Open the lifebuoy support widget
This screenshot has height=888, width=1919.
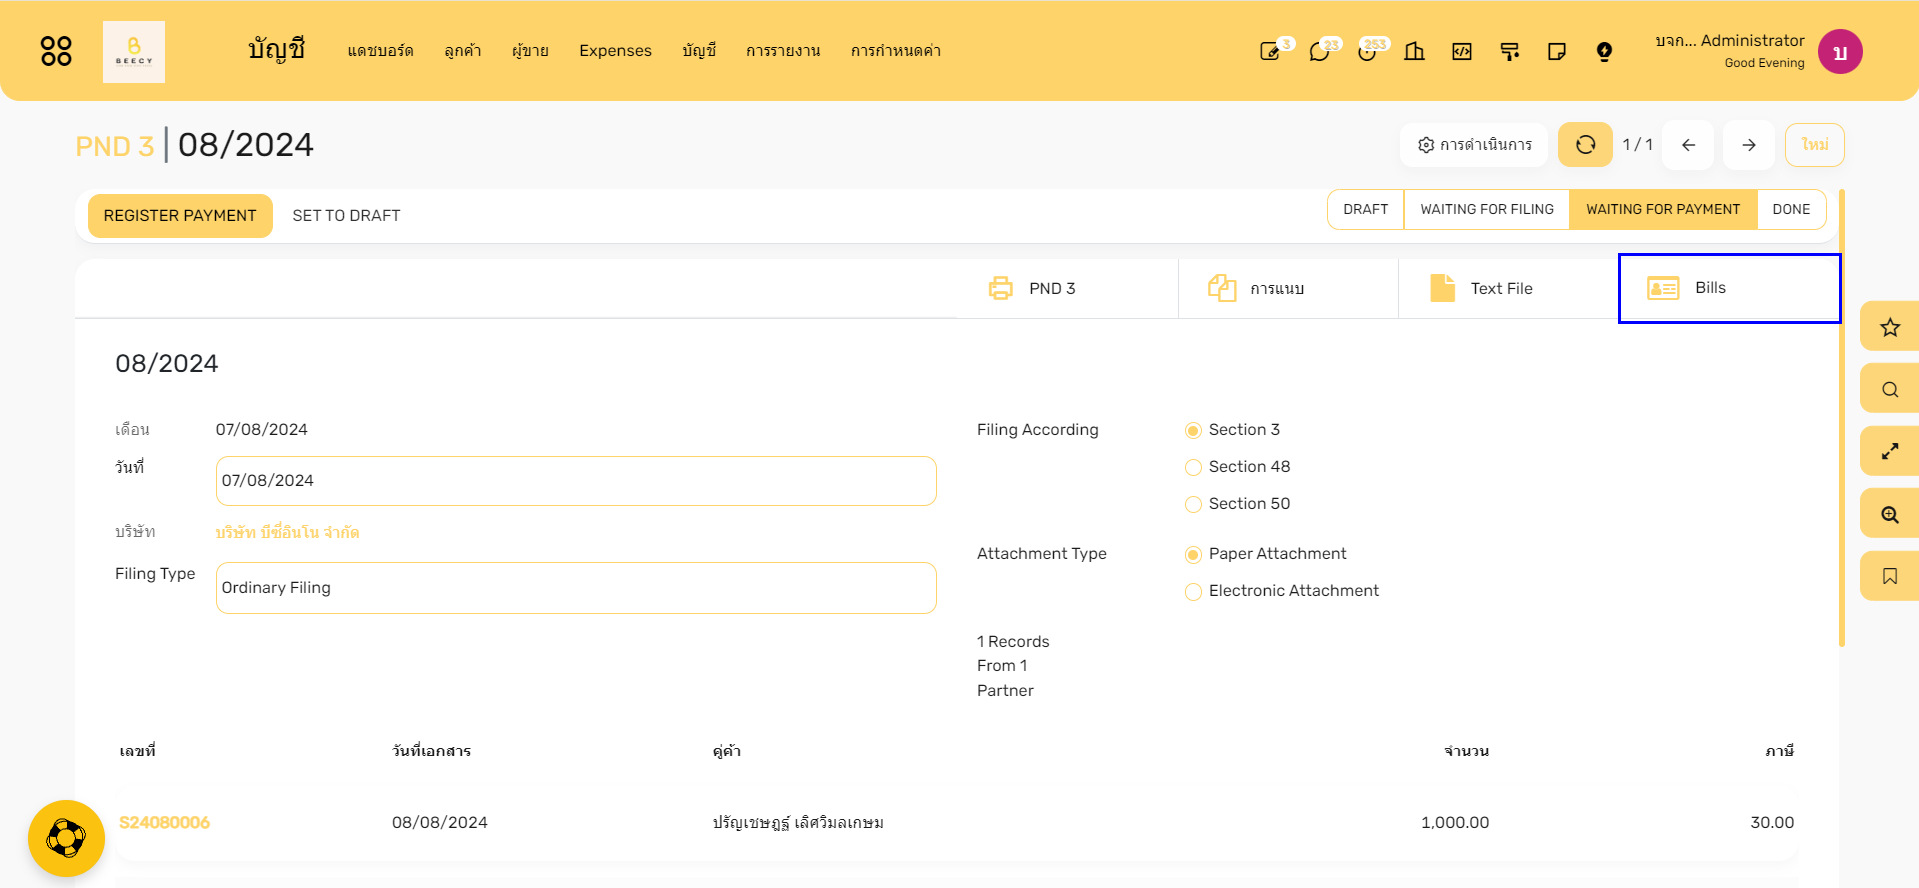click(66, 838)
